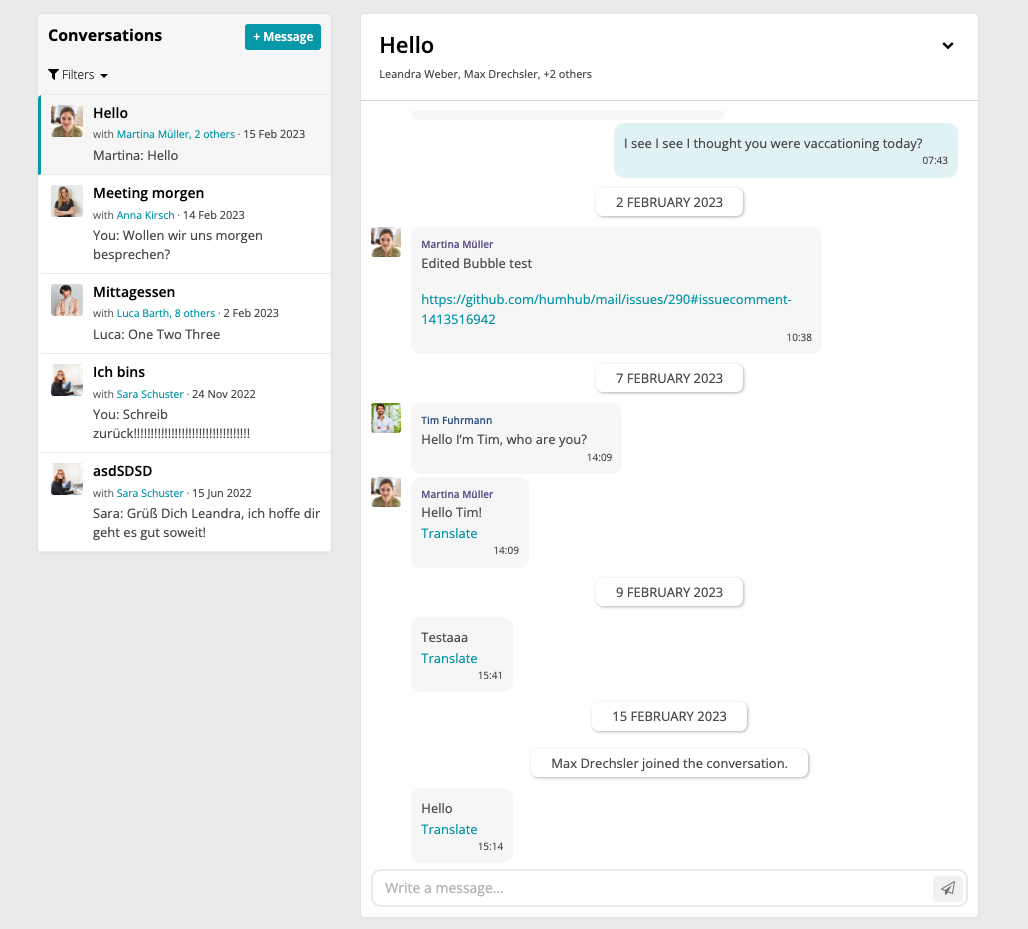Click the '2 FEBRUARY 2023' date badge
This screenshot has width=1028, height=929.
[x=669, y=203]
